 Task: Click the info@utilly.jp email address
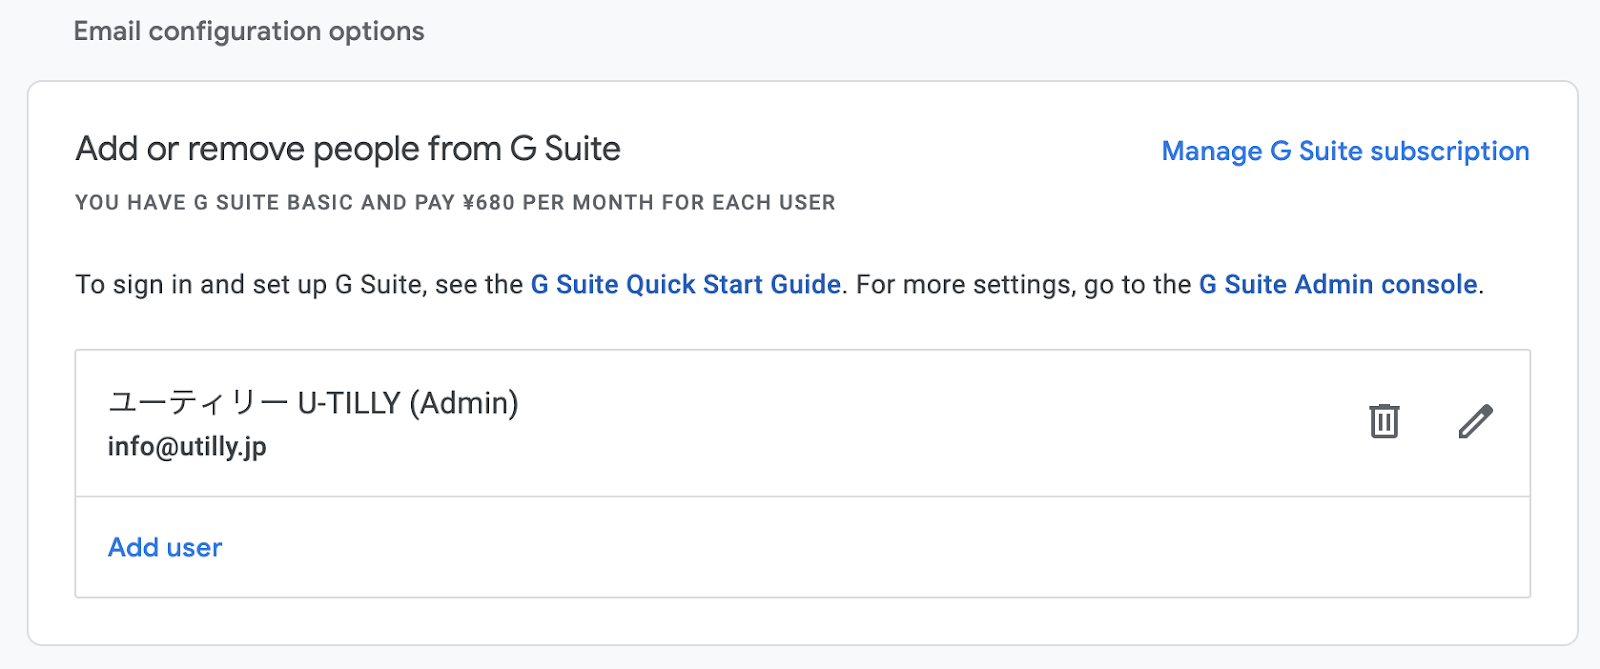[187, 446]
